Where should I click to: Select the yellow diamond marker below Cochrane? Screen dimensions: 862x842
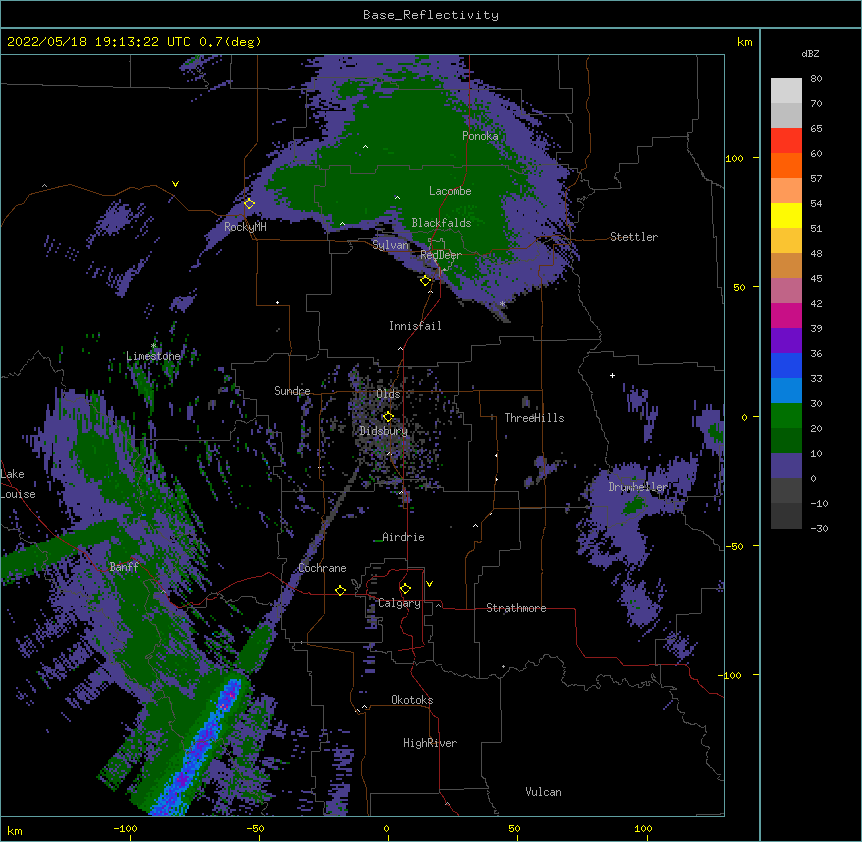click(340, 590)
